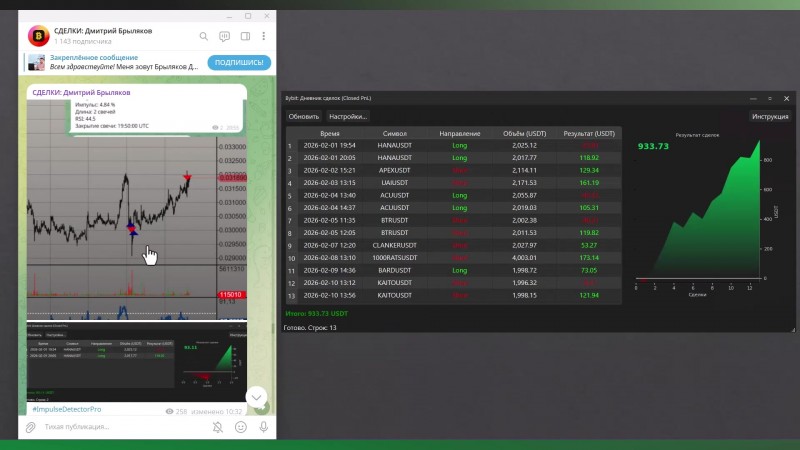Image resolution: width=800 pixels, height=450 pixels.
Task: Open the #ImpulseDetectorPro hashtag link
Action: pos(67,409)
